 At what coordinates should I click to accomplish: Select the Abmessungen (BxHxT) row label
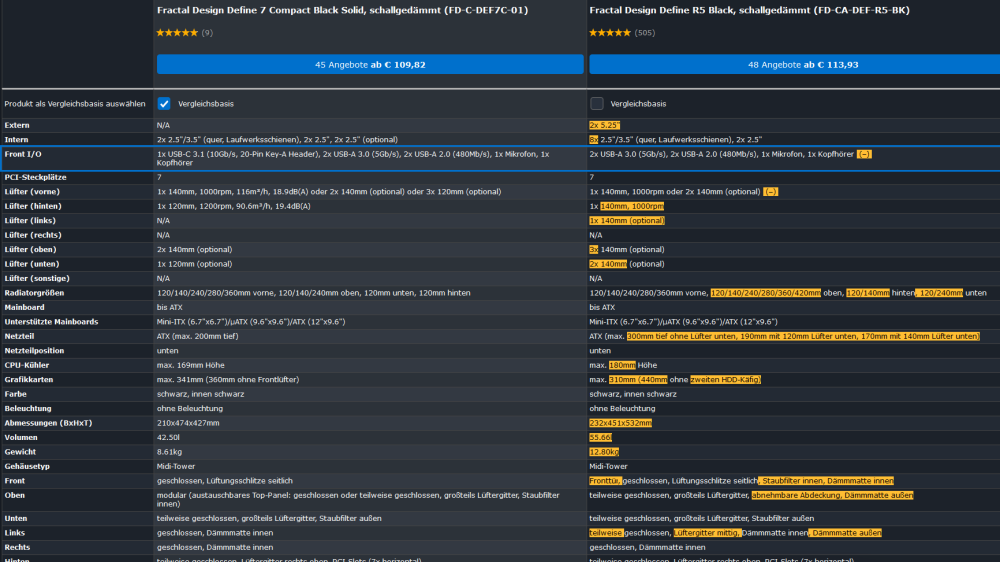[x=48, y=423]
